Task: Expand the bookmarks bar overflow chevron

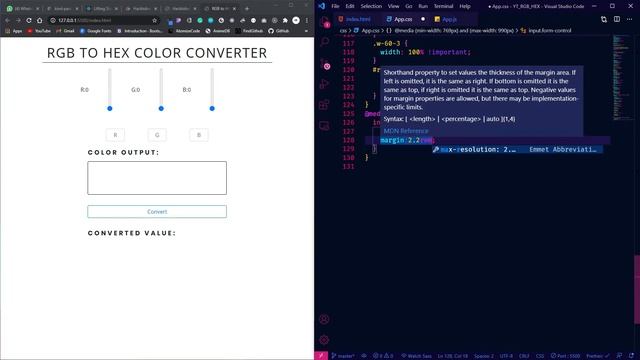Action: pos(306,31)
